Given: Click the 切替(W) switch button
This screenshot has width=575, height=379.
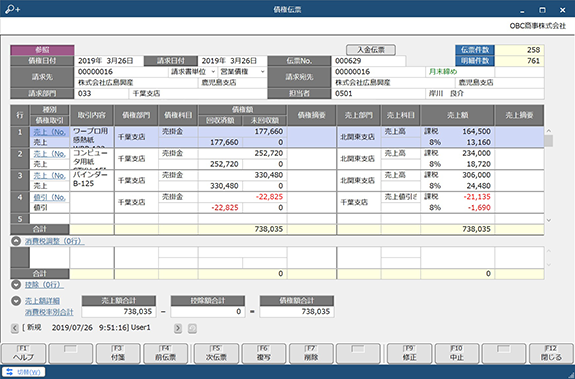Looking at the screenshot, I should coord(24,372).
